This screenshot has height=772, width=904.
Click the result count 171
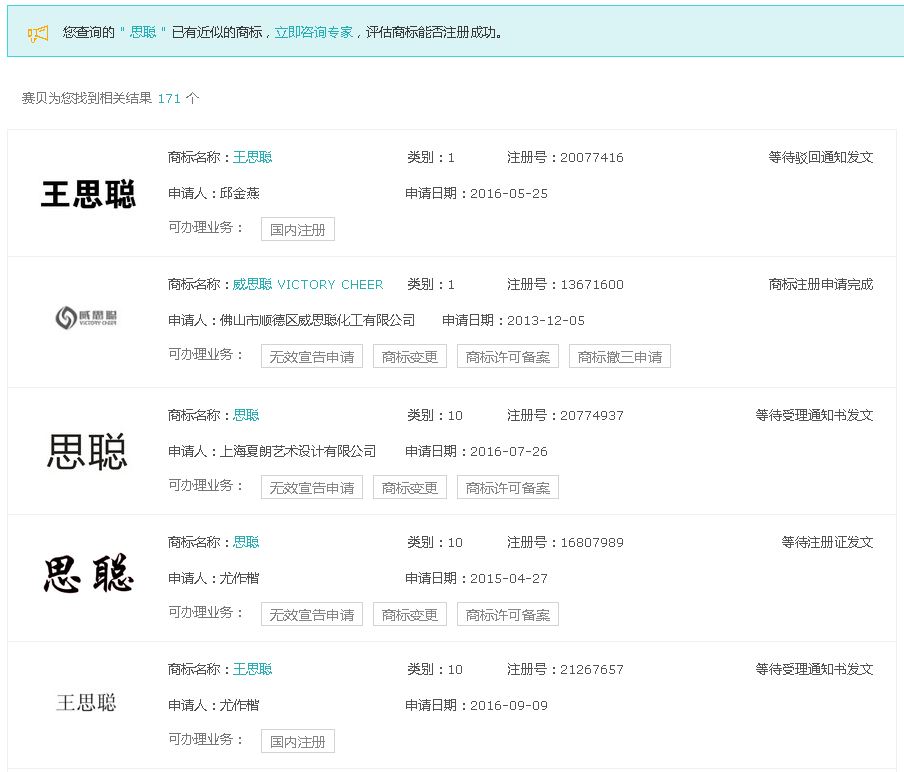click(169, 99)
